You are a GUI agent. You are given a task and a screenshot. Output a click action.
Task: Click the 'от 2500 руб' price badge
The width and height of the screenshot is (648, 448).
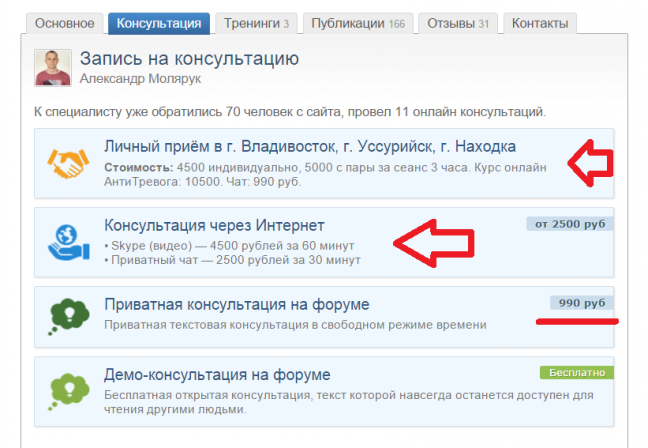tap(570, 224)
